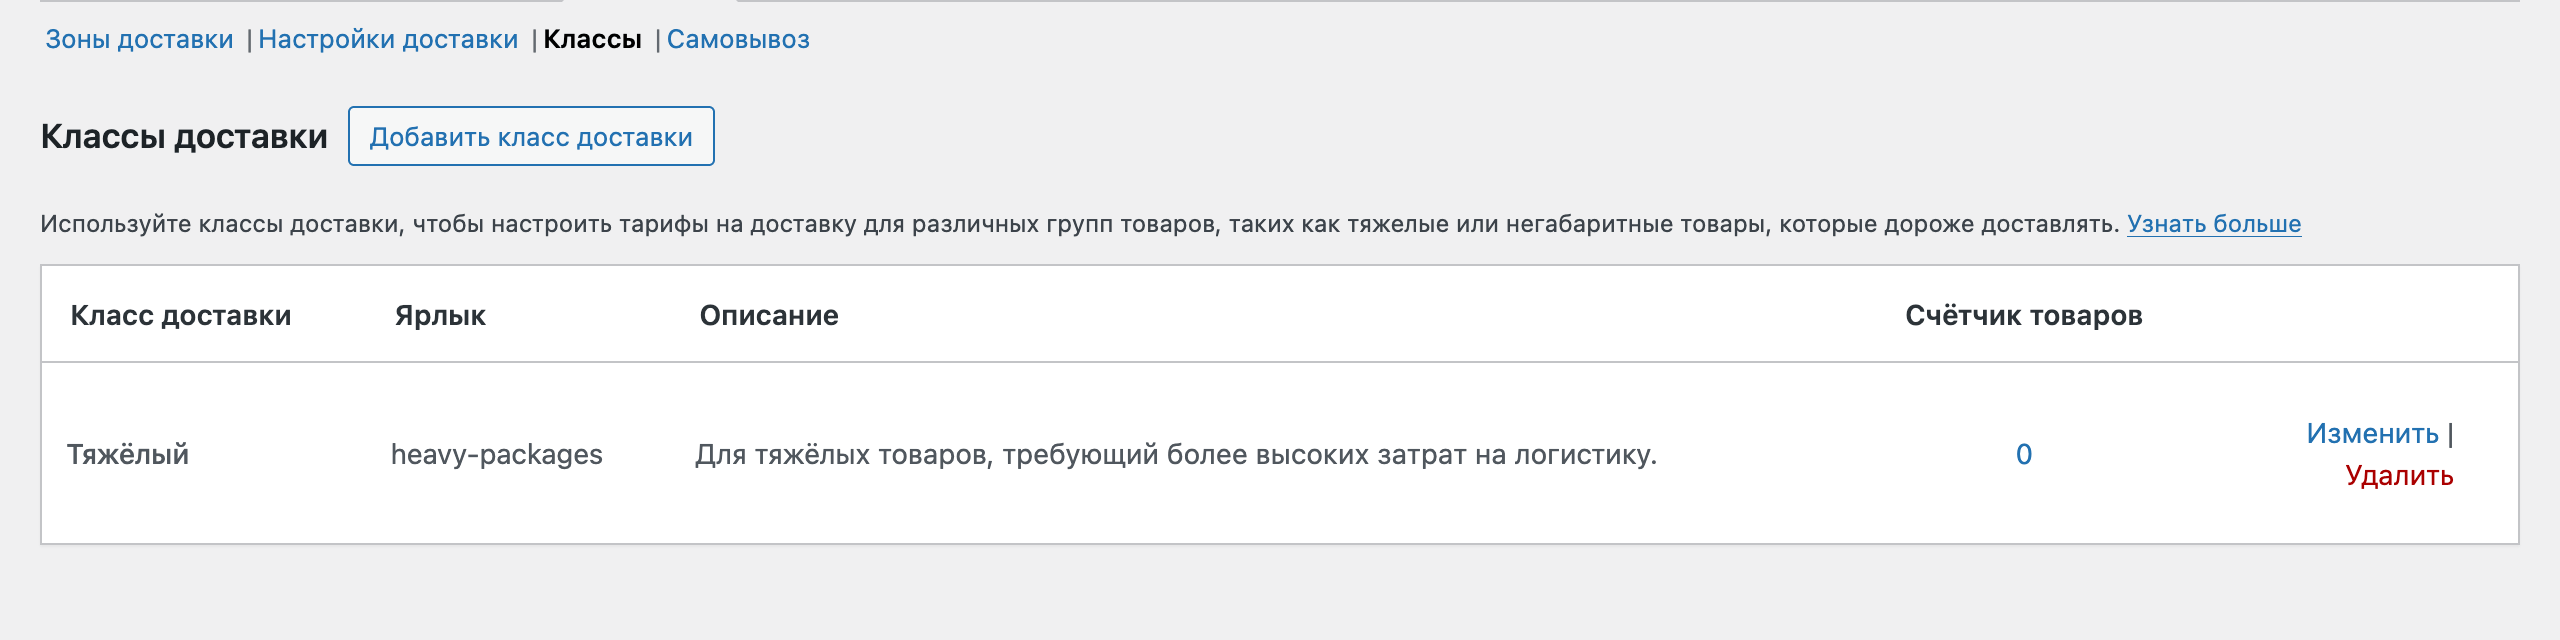Click the Добавить класс доставки button

pos(531,137)
